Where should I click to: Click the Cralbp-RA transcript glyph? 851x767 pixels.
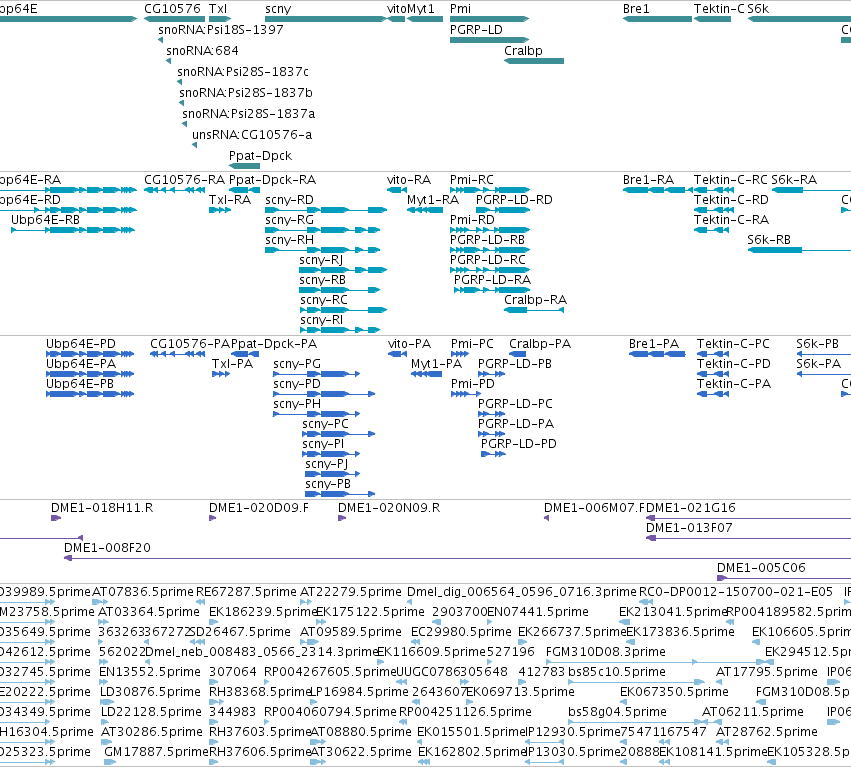(x=534, y=310)
